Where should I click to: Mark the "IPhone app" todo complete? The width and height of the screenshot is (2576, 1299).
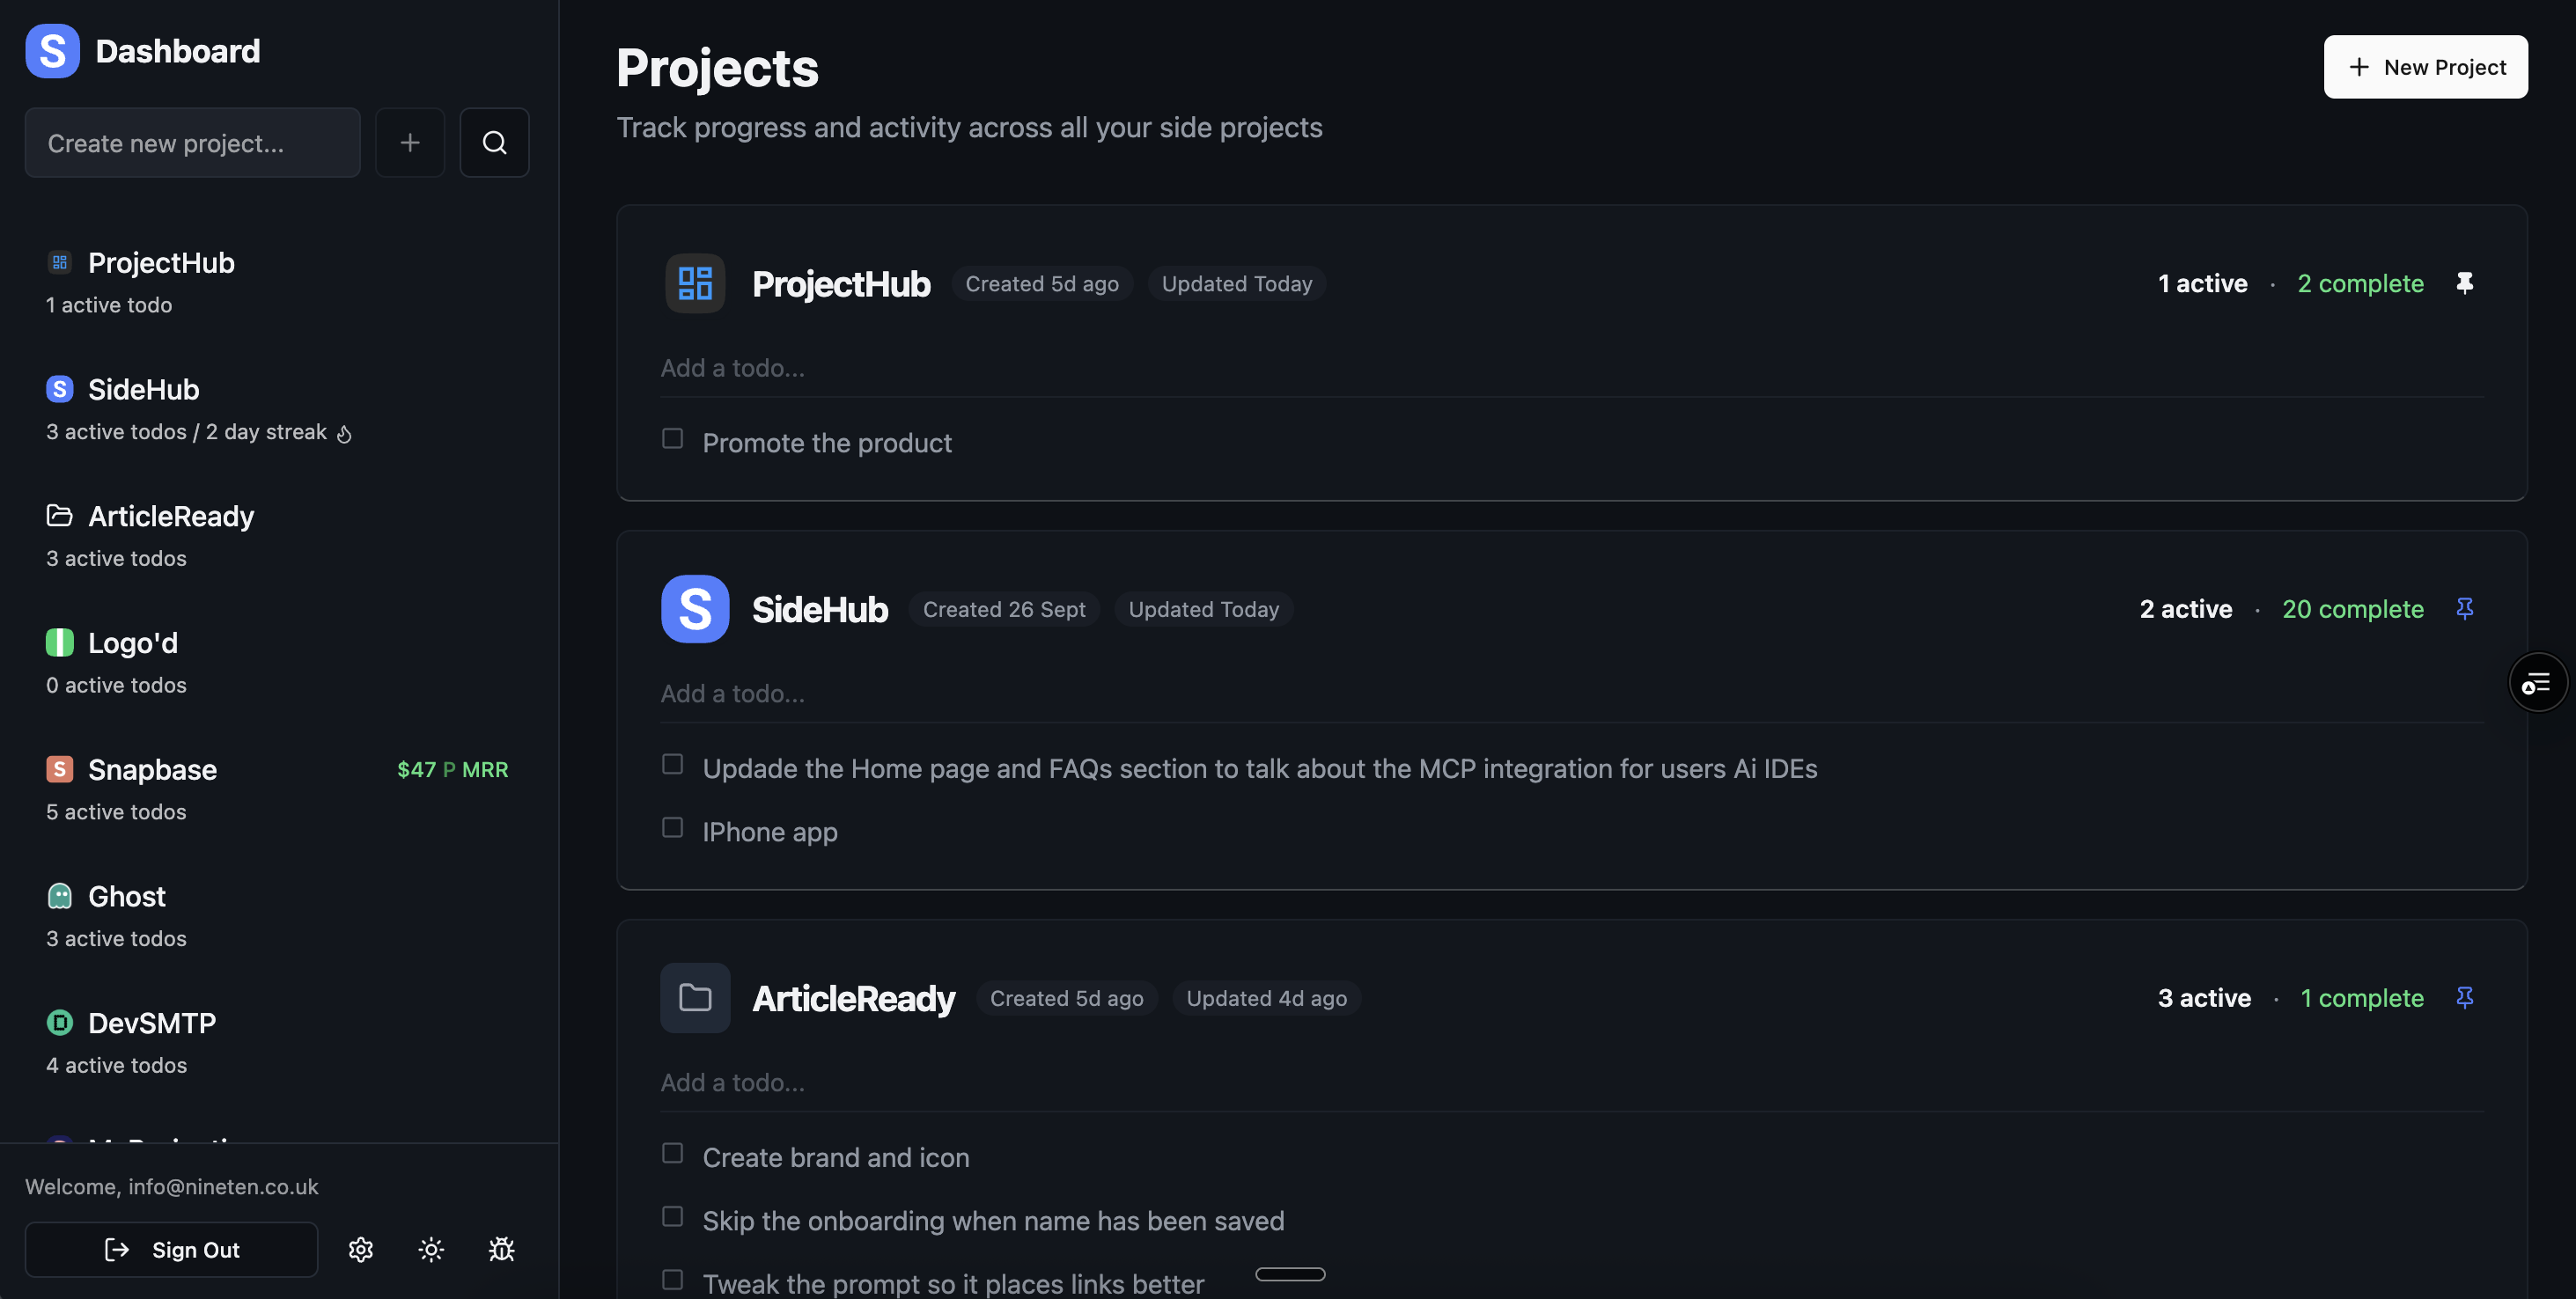tap(671, 828)
